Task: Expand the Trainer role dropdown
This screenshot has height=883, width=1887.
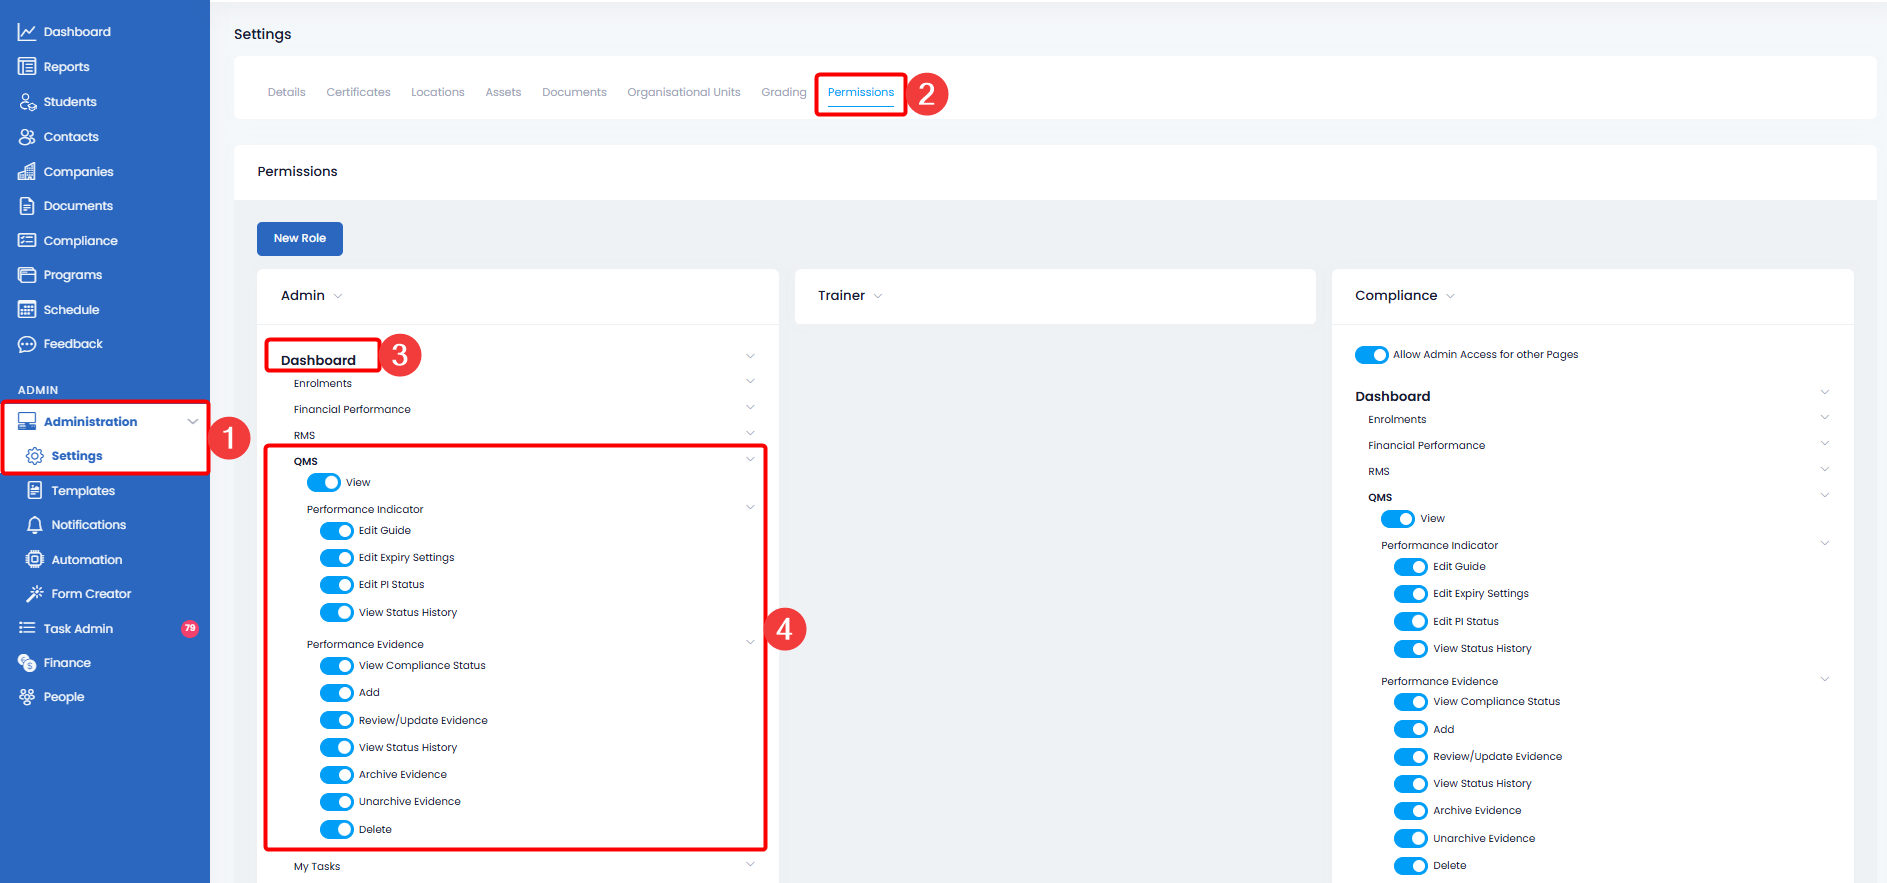Action: coord(878,296)
